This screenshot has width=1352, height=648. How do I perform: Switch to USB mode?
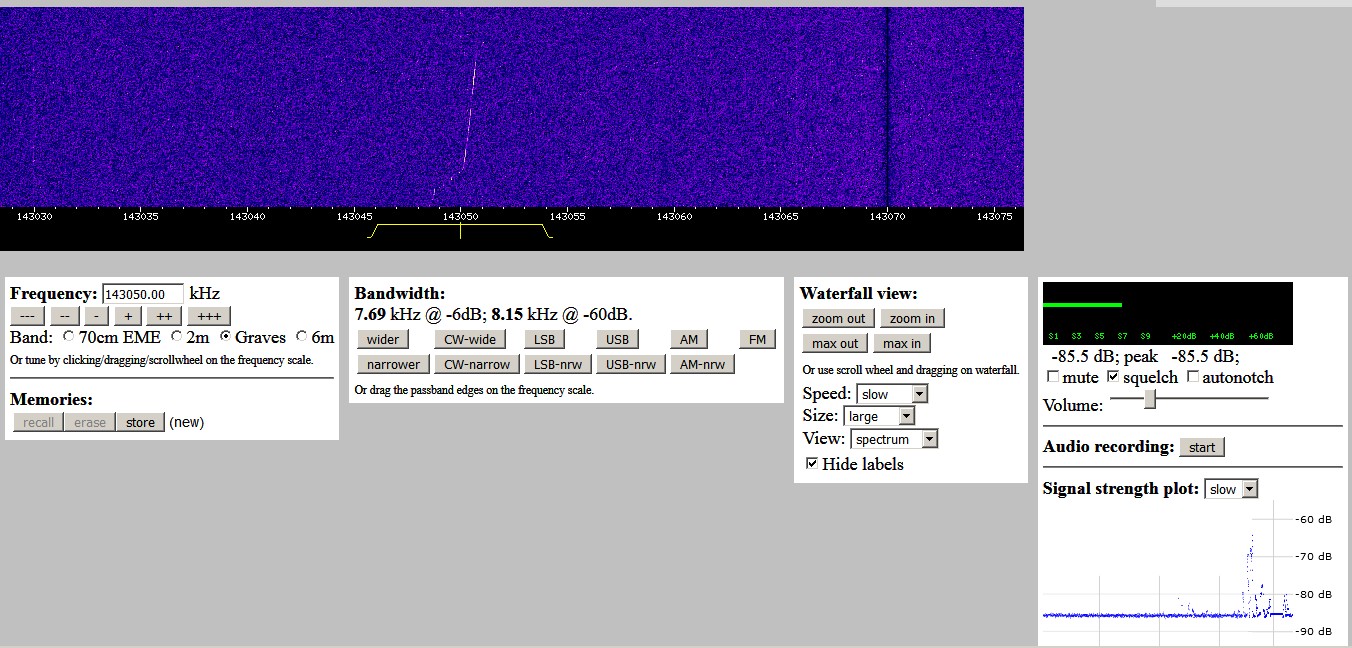tap(618, 339)
